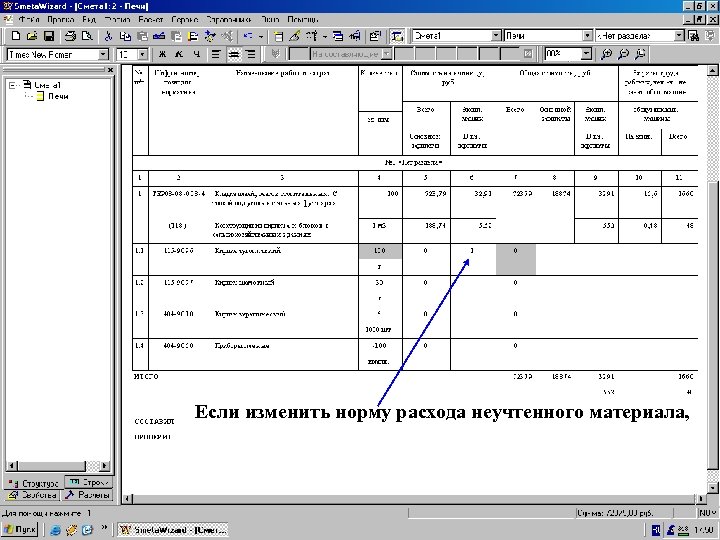Click the Open folder icon
The image size is (720, 540).
tap(32, 36)
